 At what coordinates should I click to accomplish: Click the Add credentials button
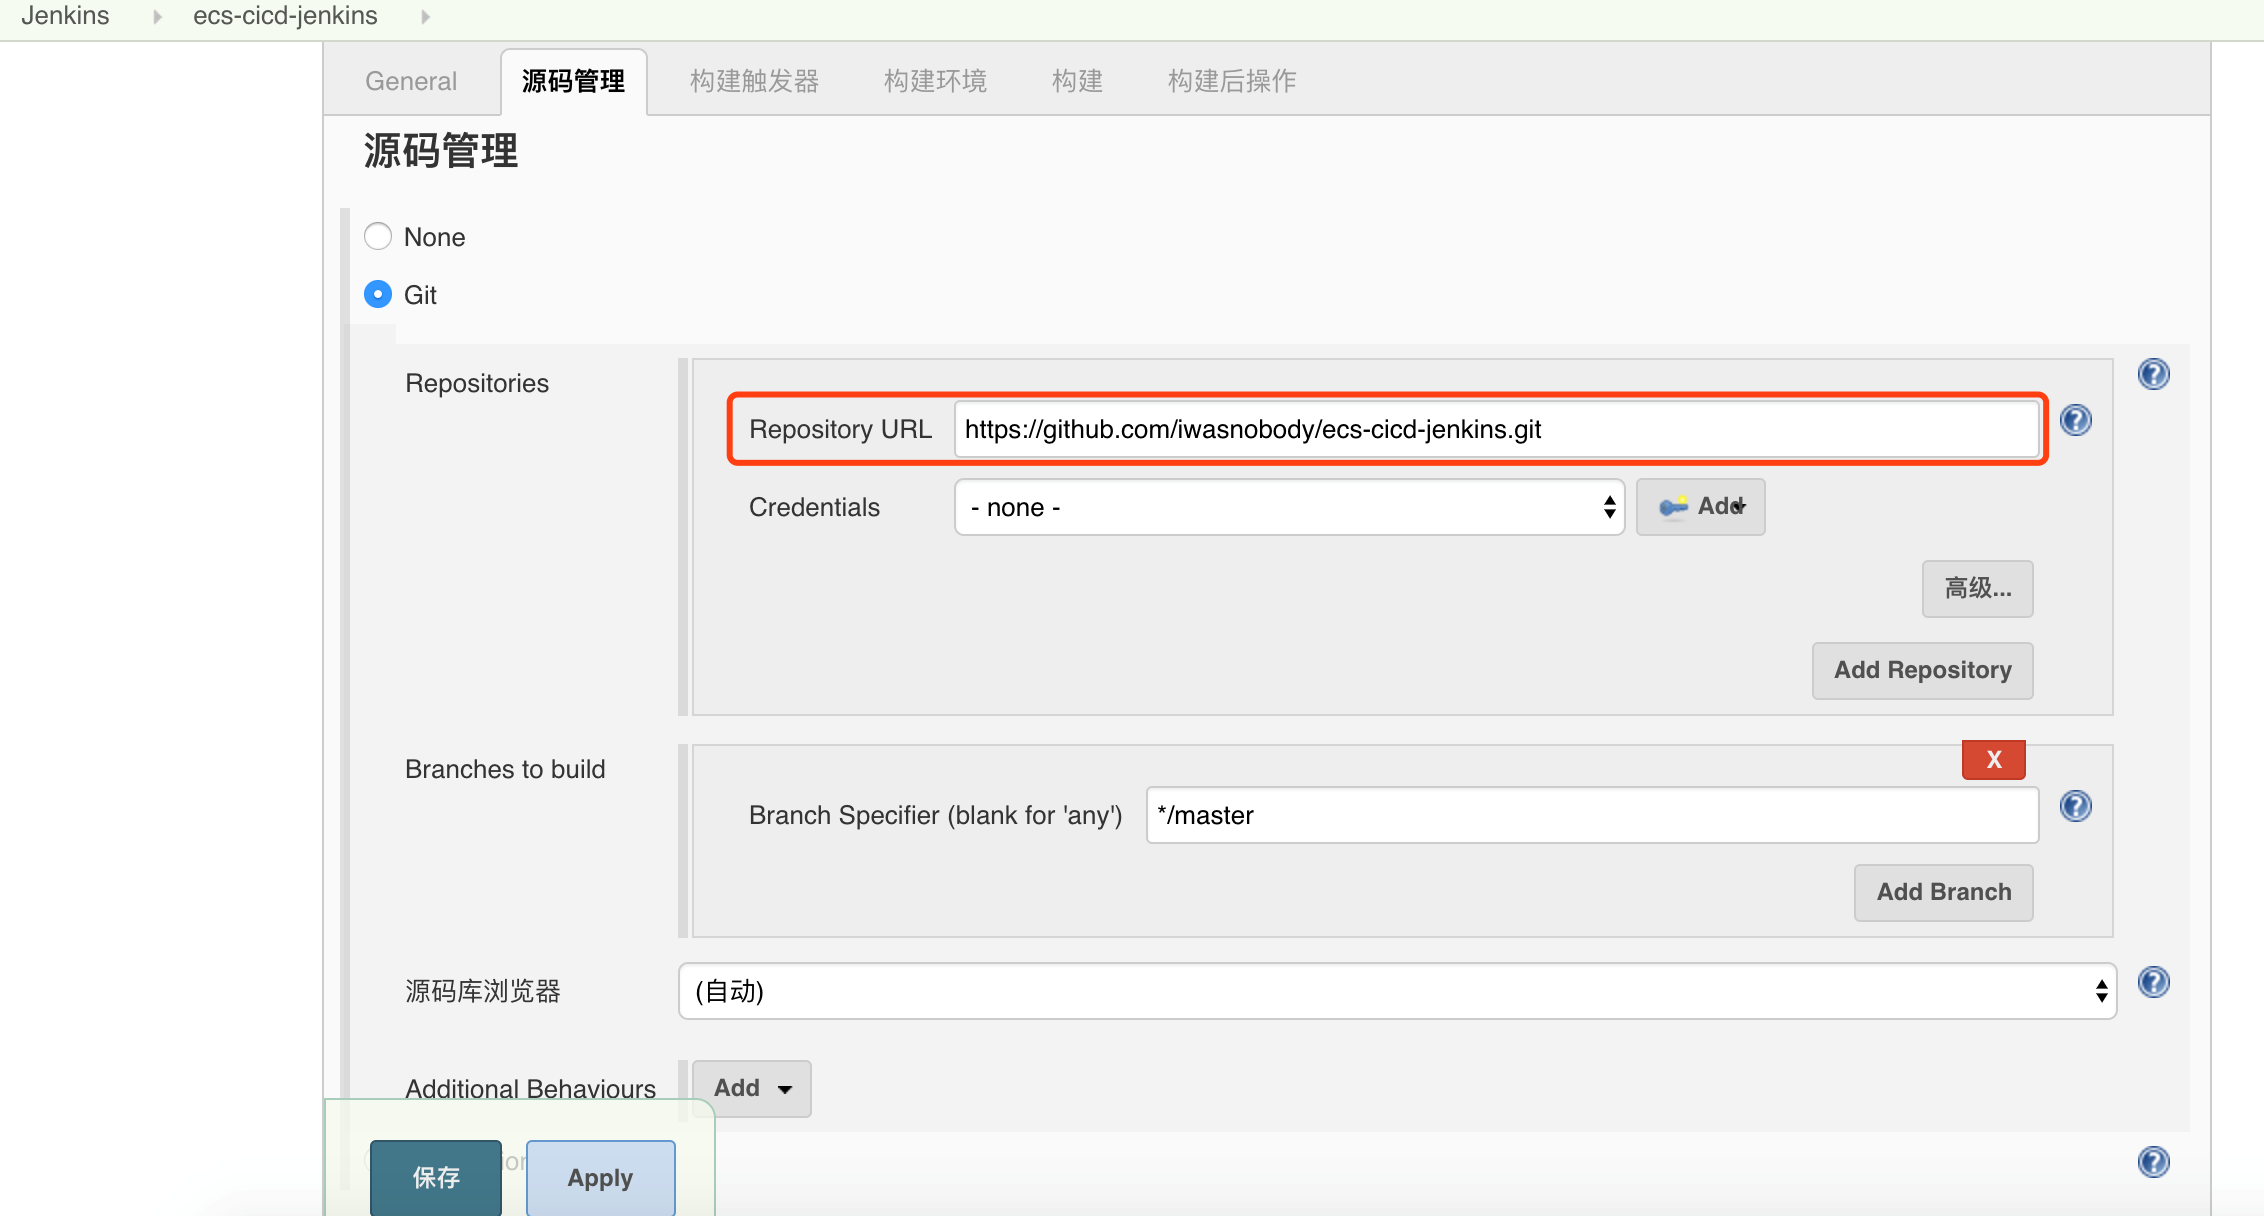pyautogui.click(x=1700, y=507)
